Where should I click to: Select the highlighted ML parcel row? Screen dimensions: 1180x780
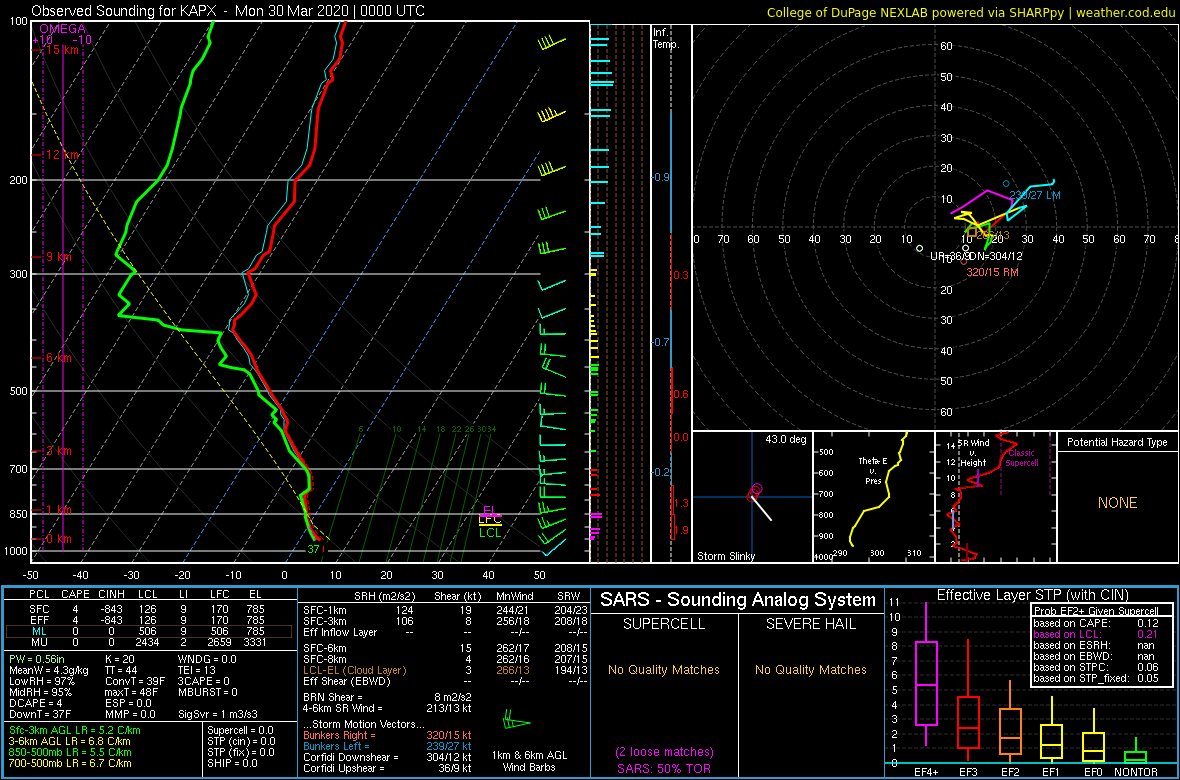point(150,631)
